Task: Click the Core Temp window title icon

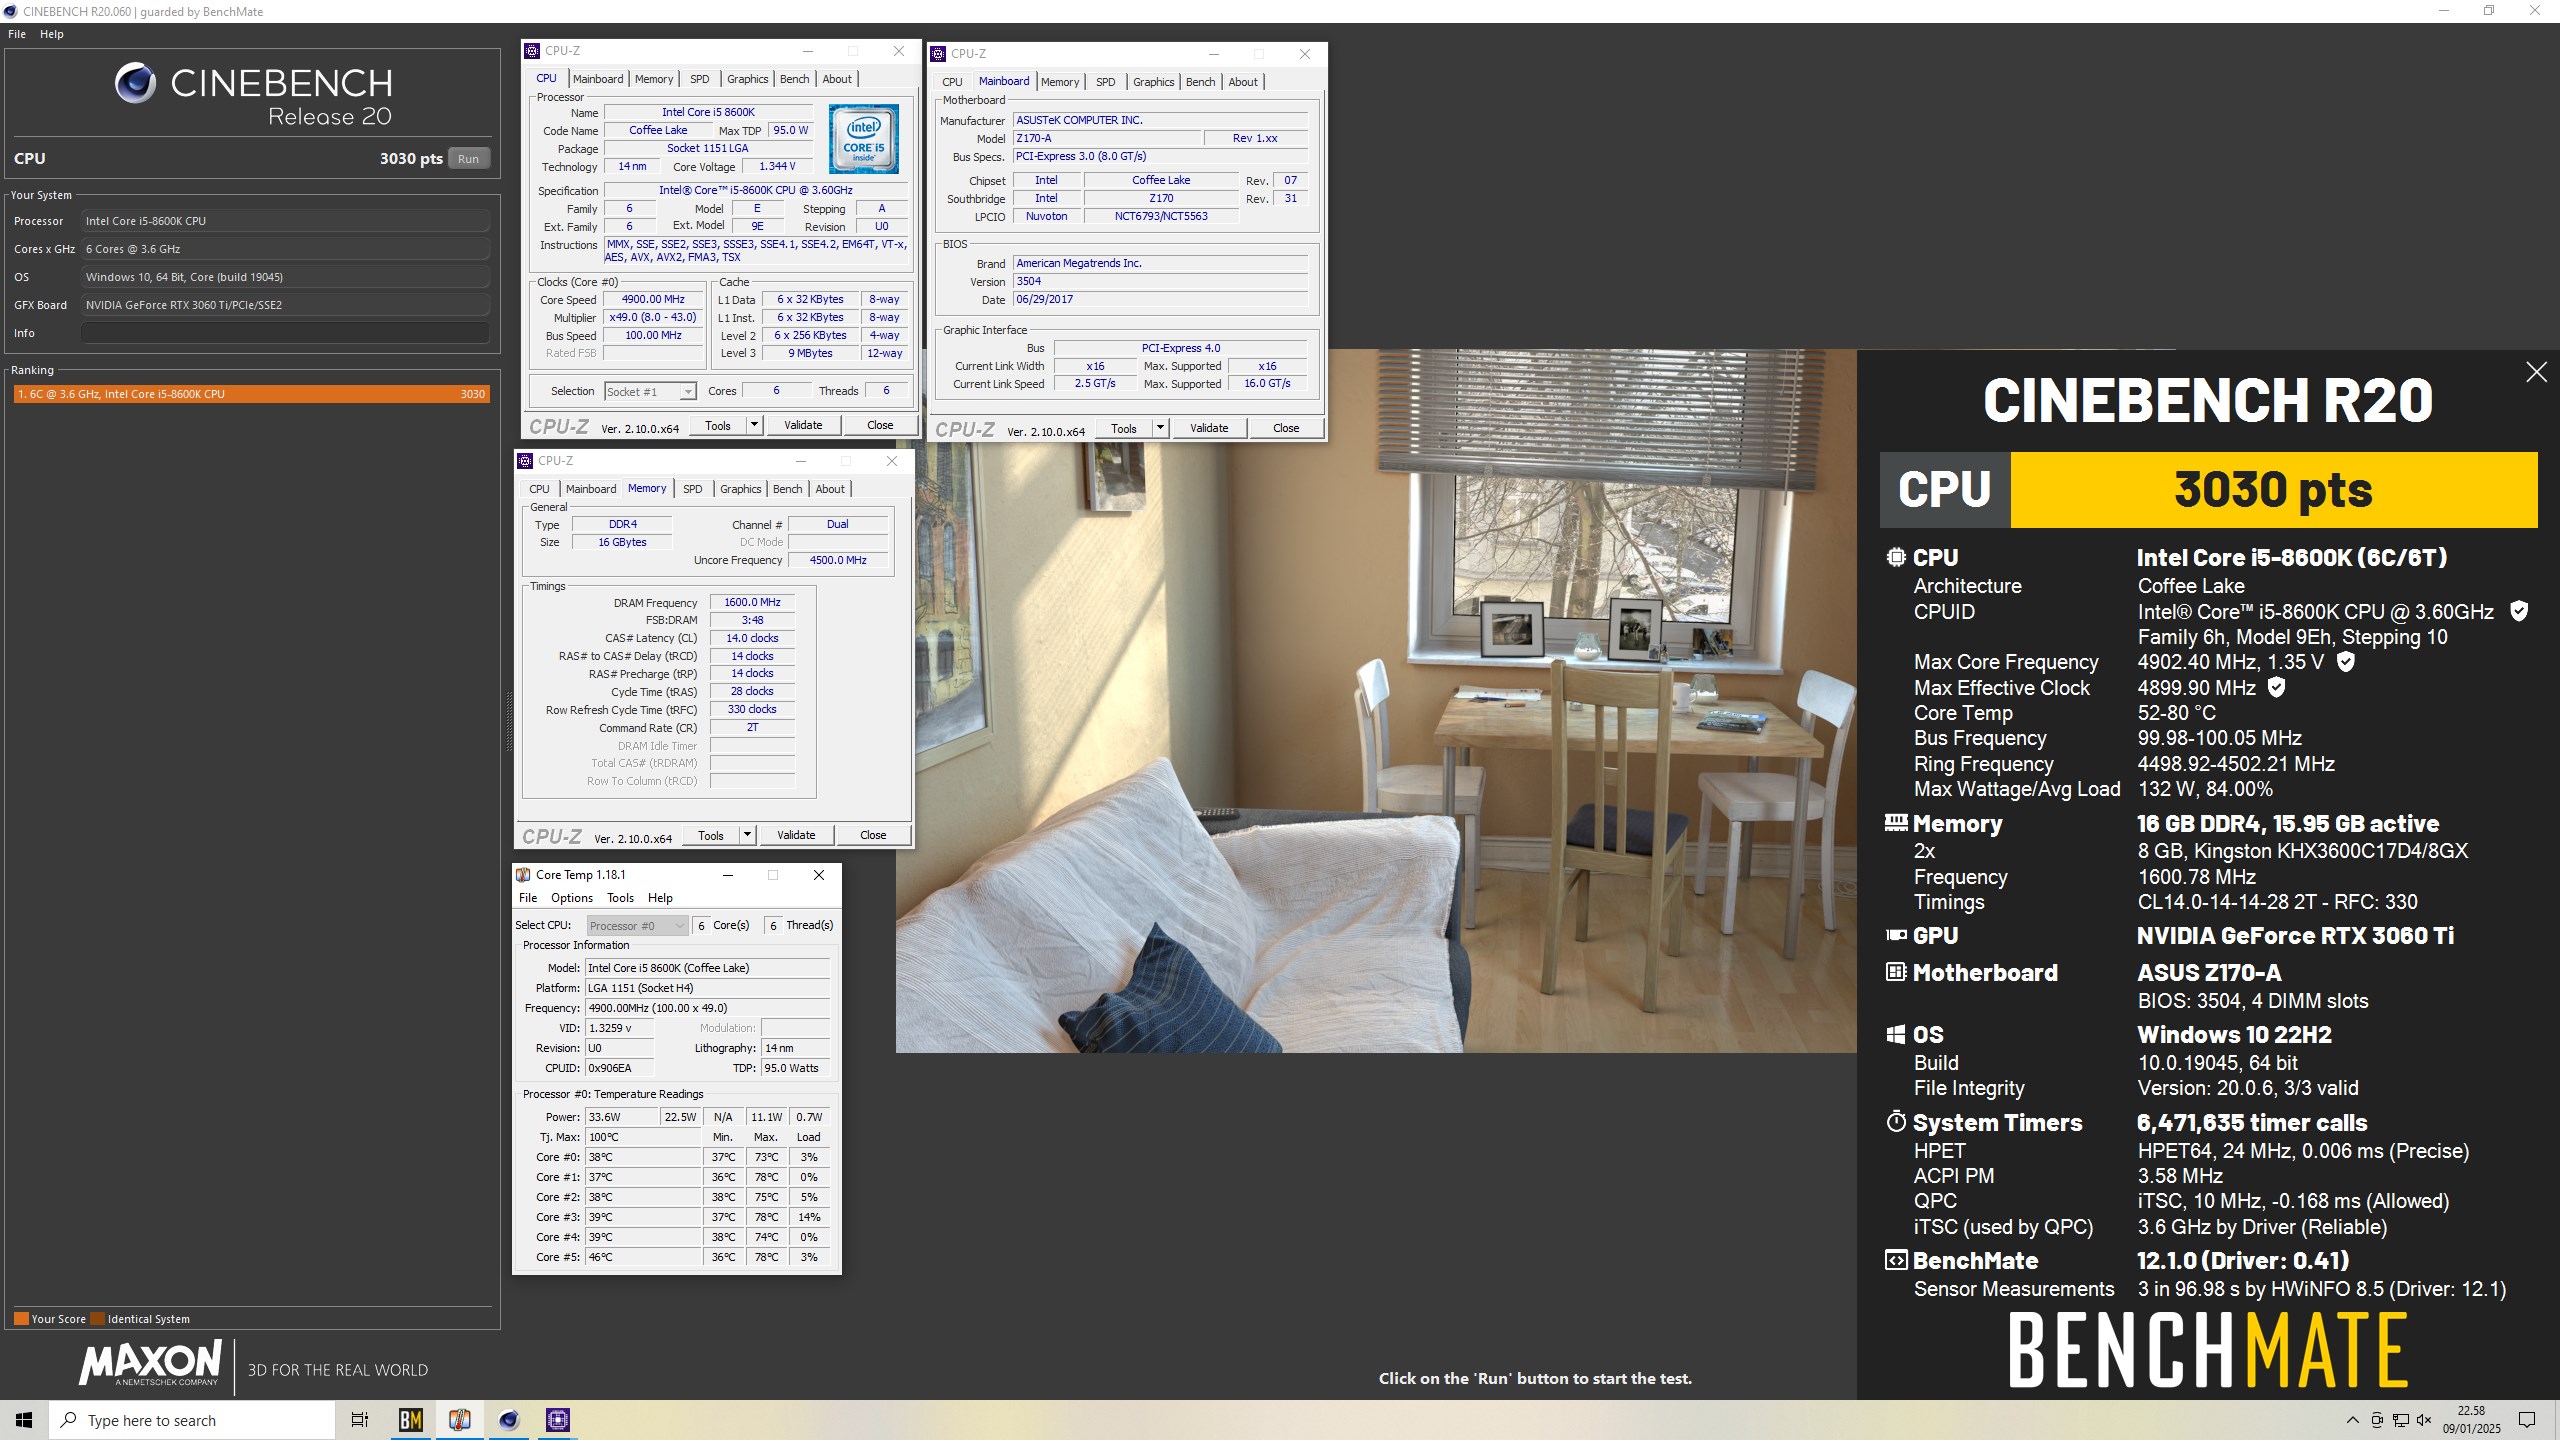Action: point(523,875)
